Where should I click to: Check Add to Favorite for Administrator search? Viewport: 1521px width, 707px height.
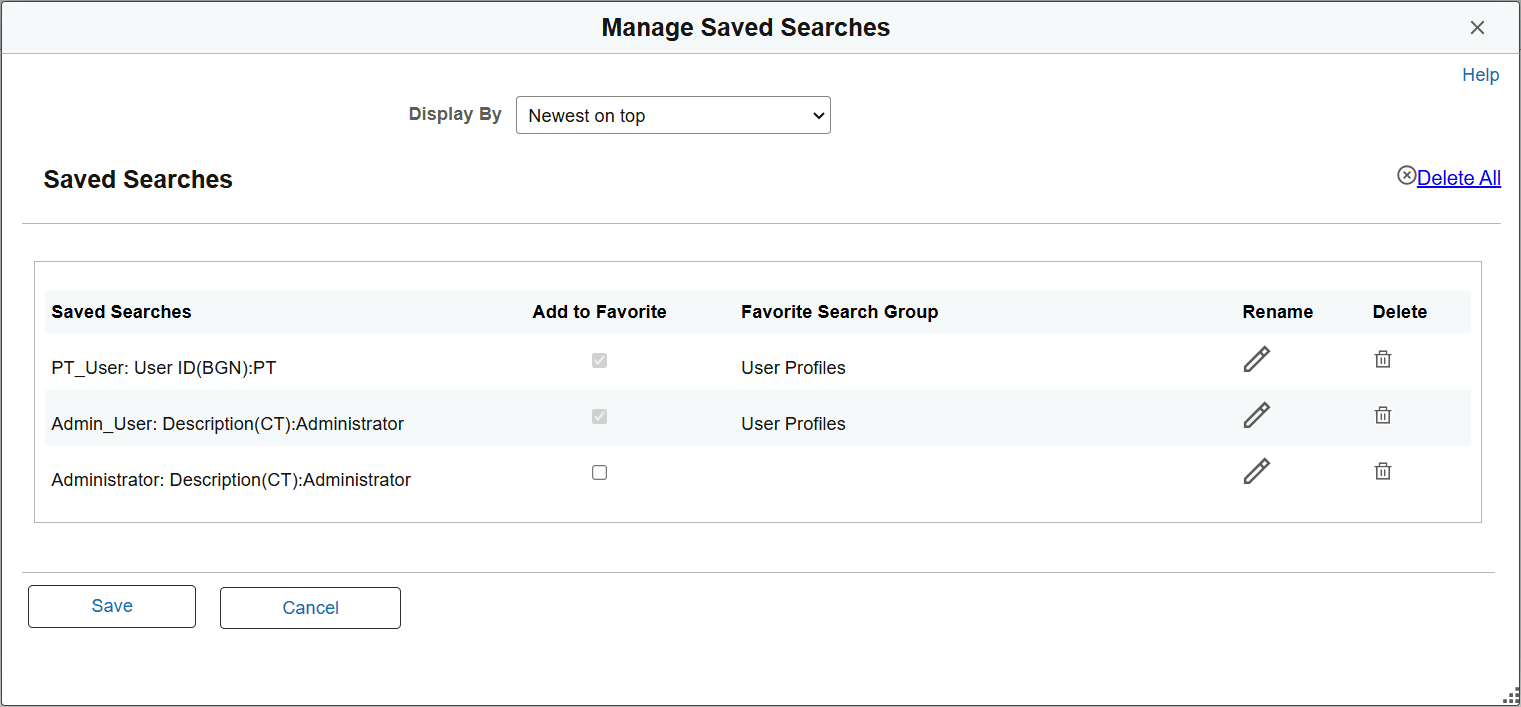(x=599, y=472)
